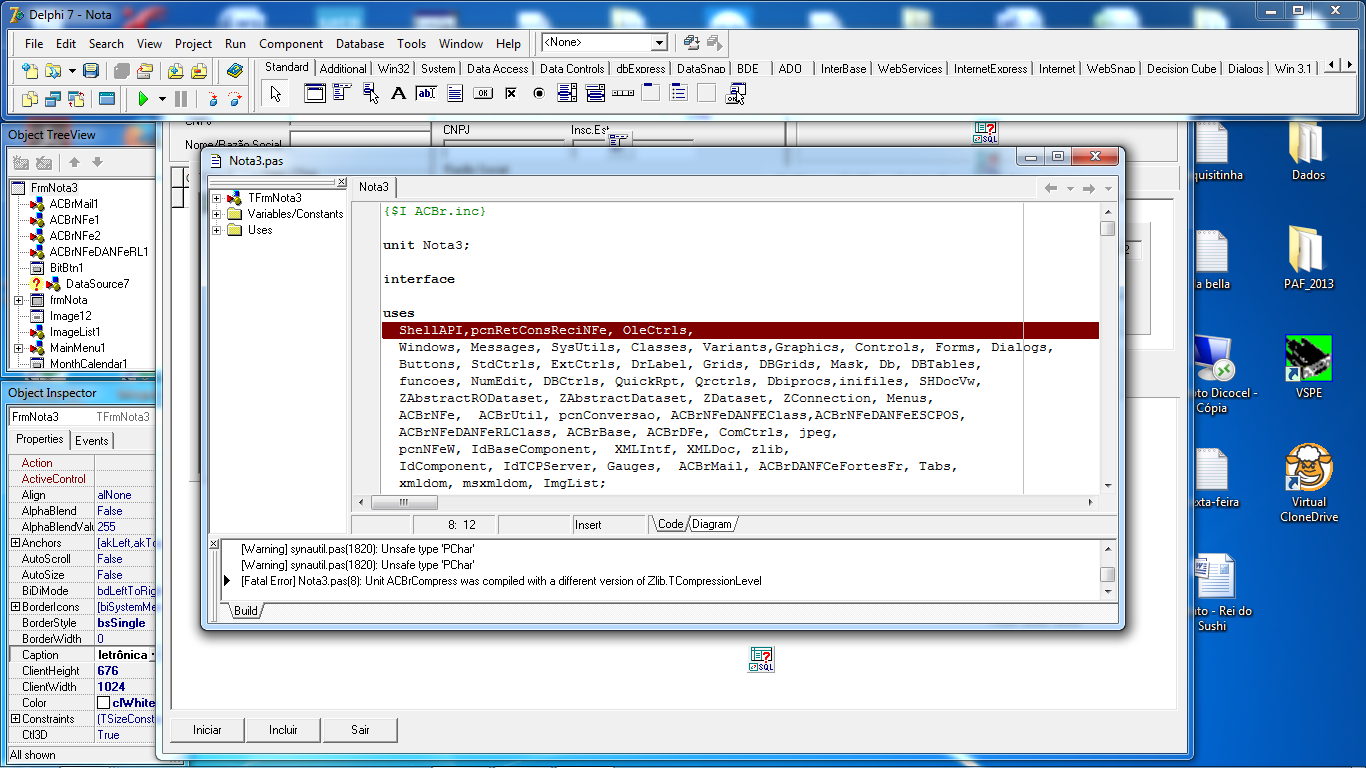Click Toggle Form/Unit toolbar icon
This screenshot has height=768, width=1366.
(75, 99)
